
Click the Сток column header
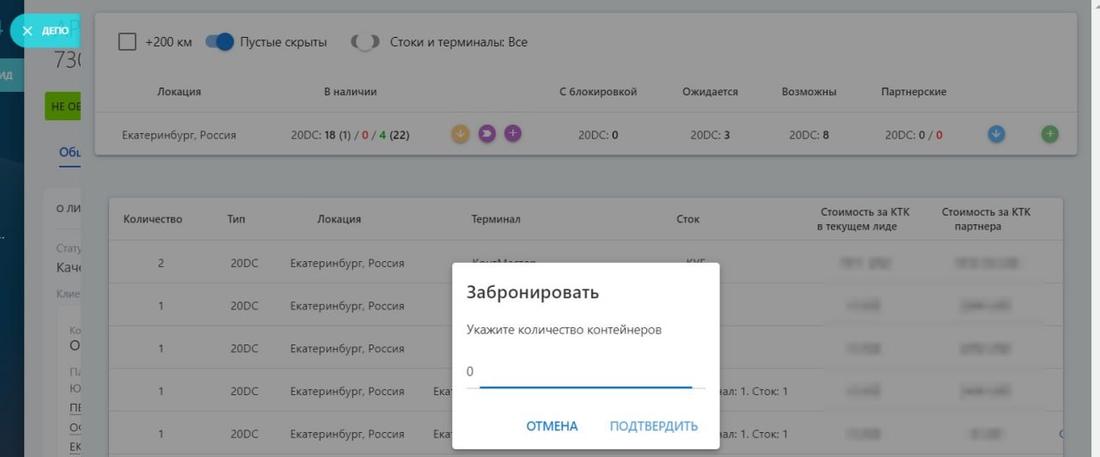click(688, 219)
